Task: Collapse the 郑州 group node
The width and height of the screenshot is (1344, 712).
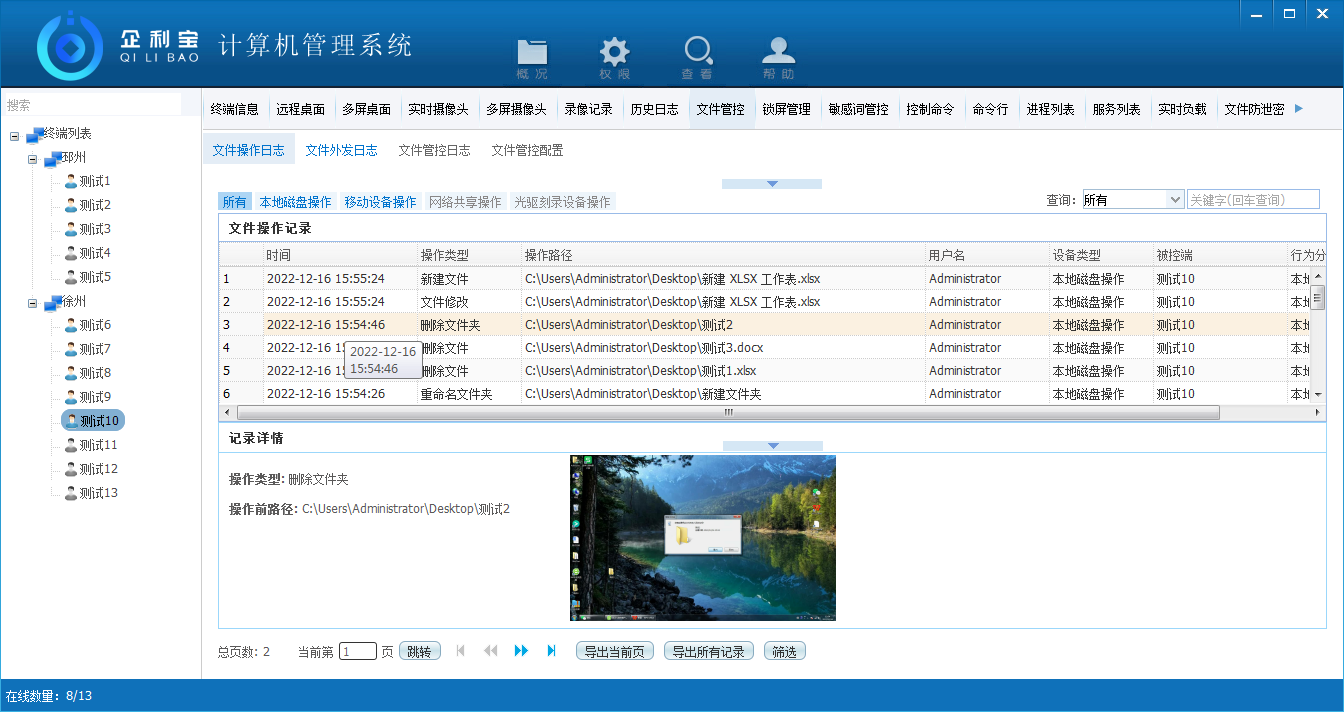Action: coord(33,158)
